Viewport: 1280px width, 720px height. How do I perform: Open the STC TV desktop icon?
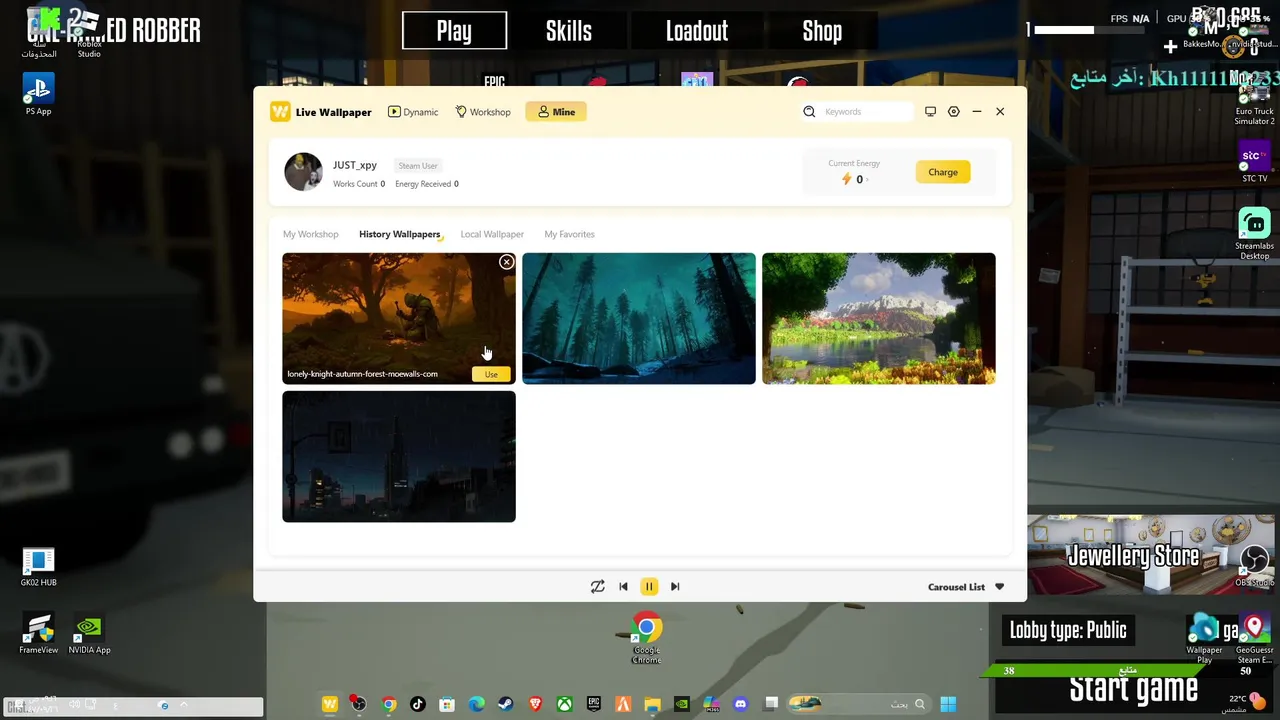1254,162
